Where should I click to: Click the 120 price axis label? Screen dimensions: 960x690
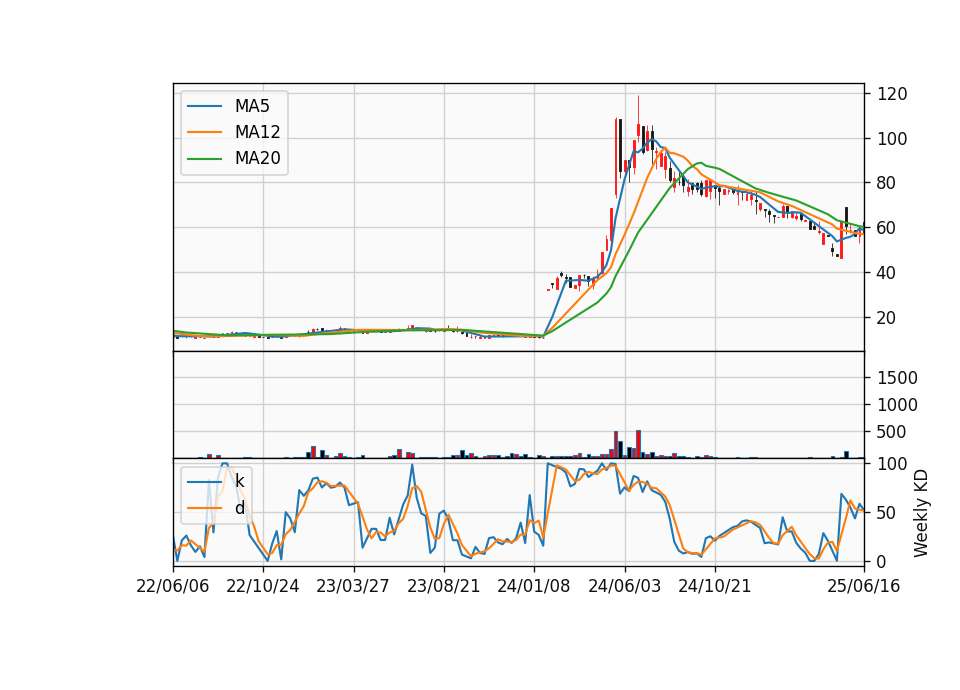(x=892, y=94)
